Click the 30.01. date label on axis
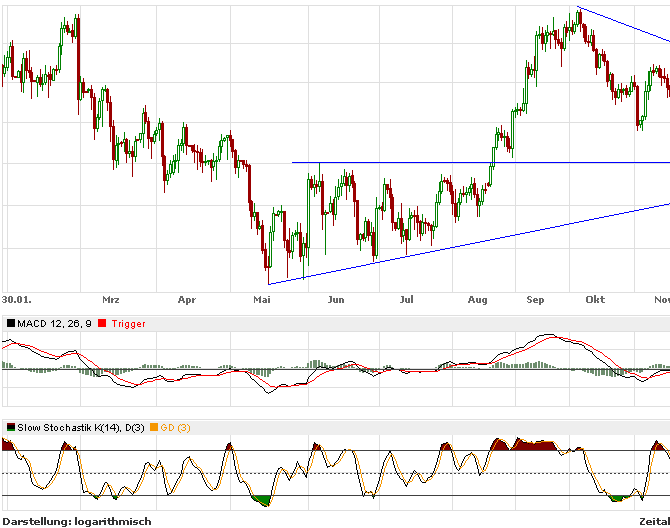 [x=16, y=299]
